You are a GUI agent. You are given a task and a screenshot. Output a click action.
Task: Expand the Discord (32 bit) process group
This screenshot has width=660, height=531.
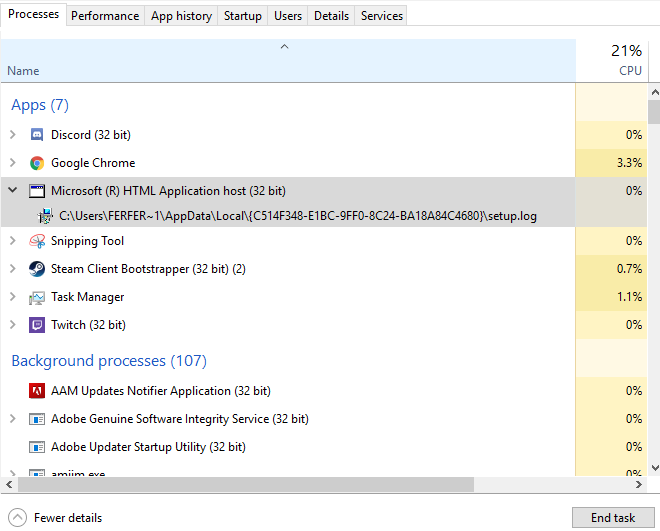coord(13,135)
